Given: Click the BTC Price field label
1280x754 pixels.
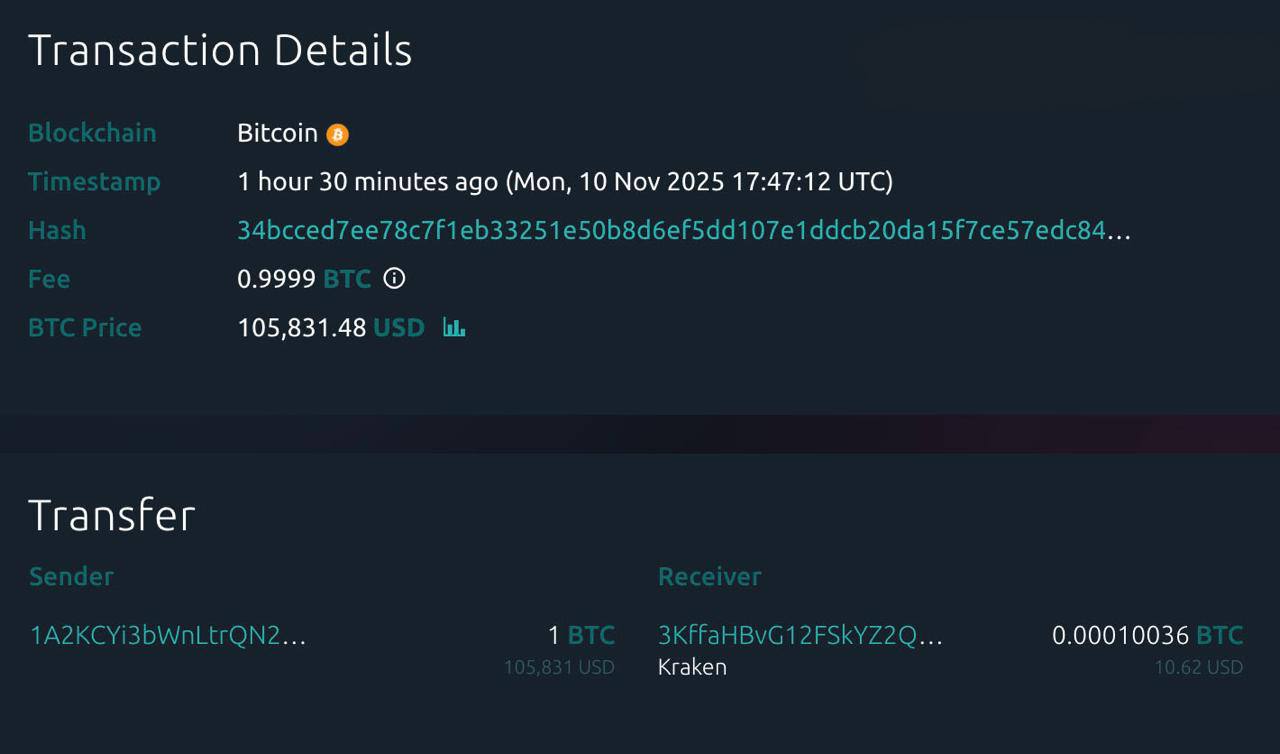Looking at the screenshot, I should pyautogui.click(x=85, y=328).
